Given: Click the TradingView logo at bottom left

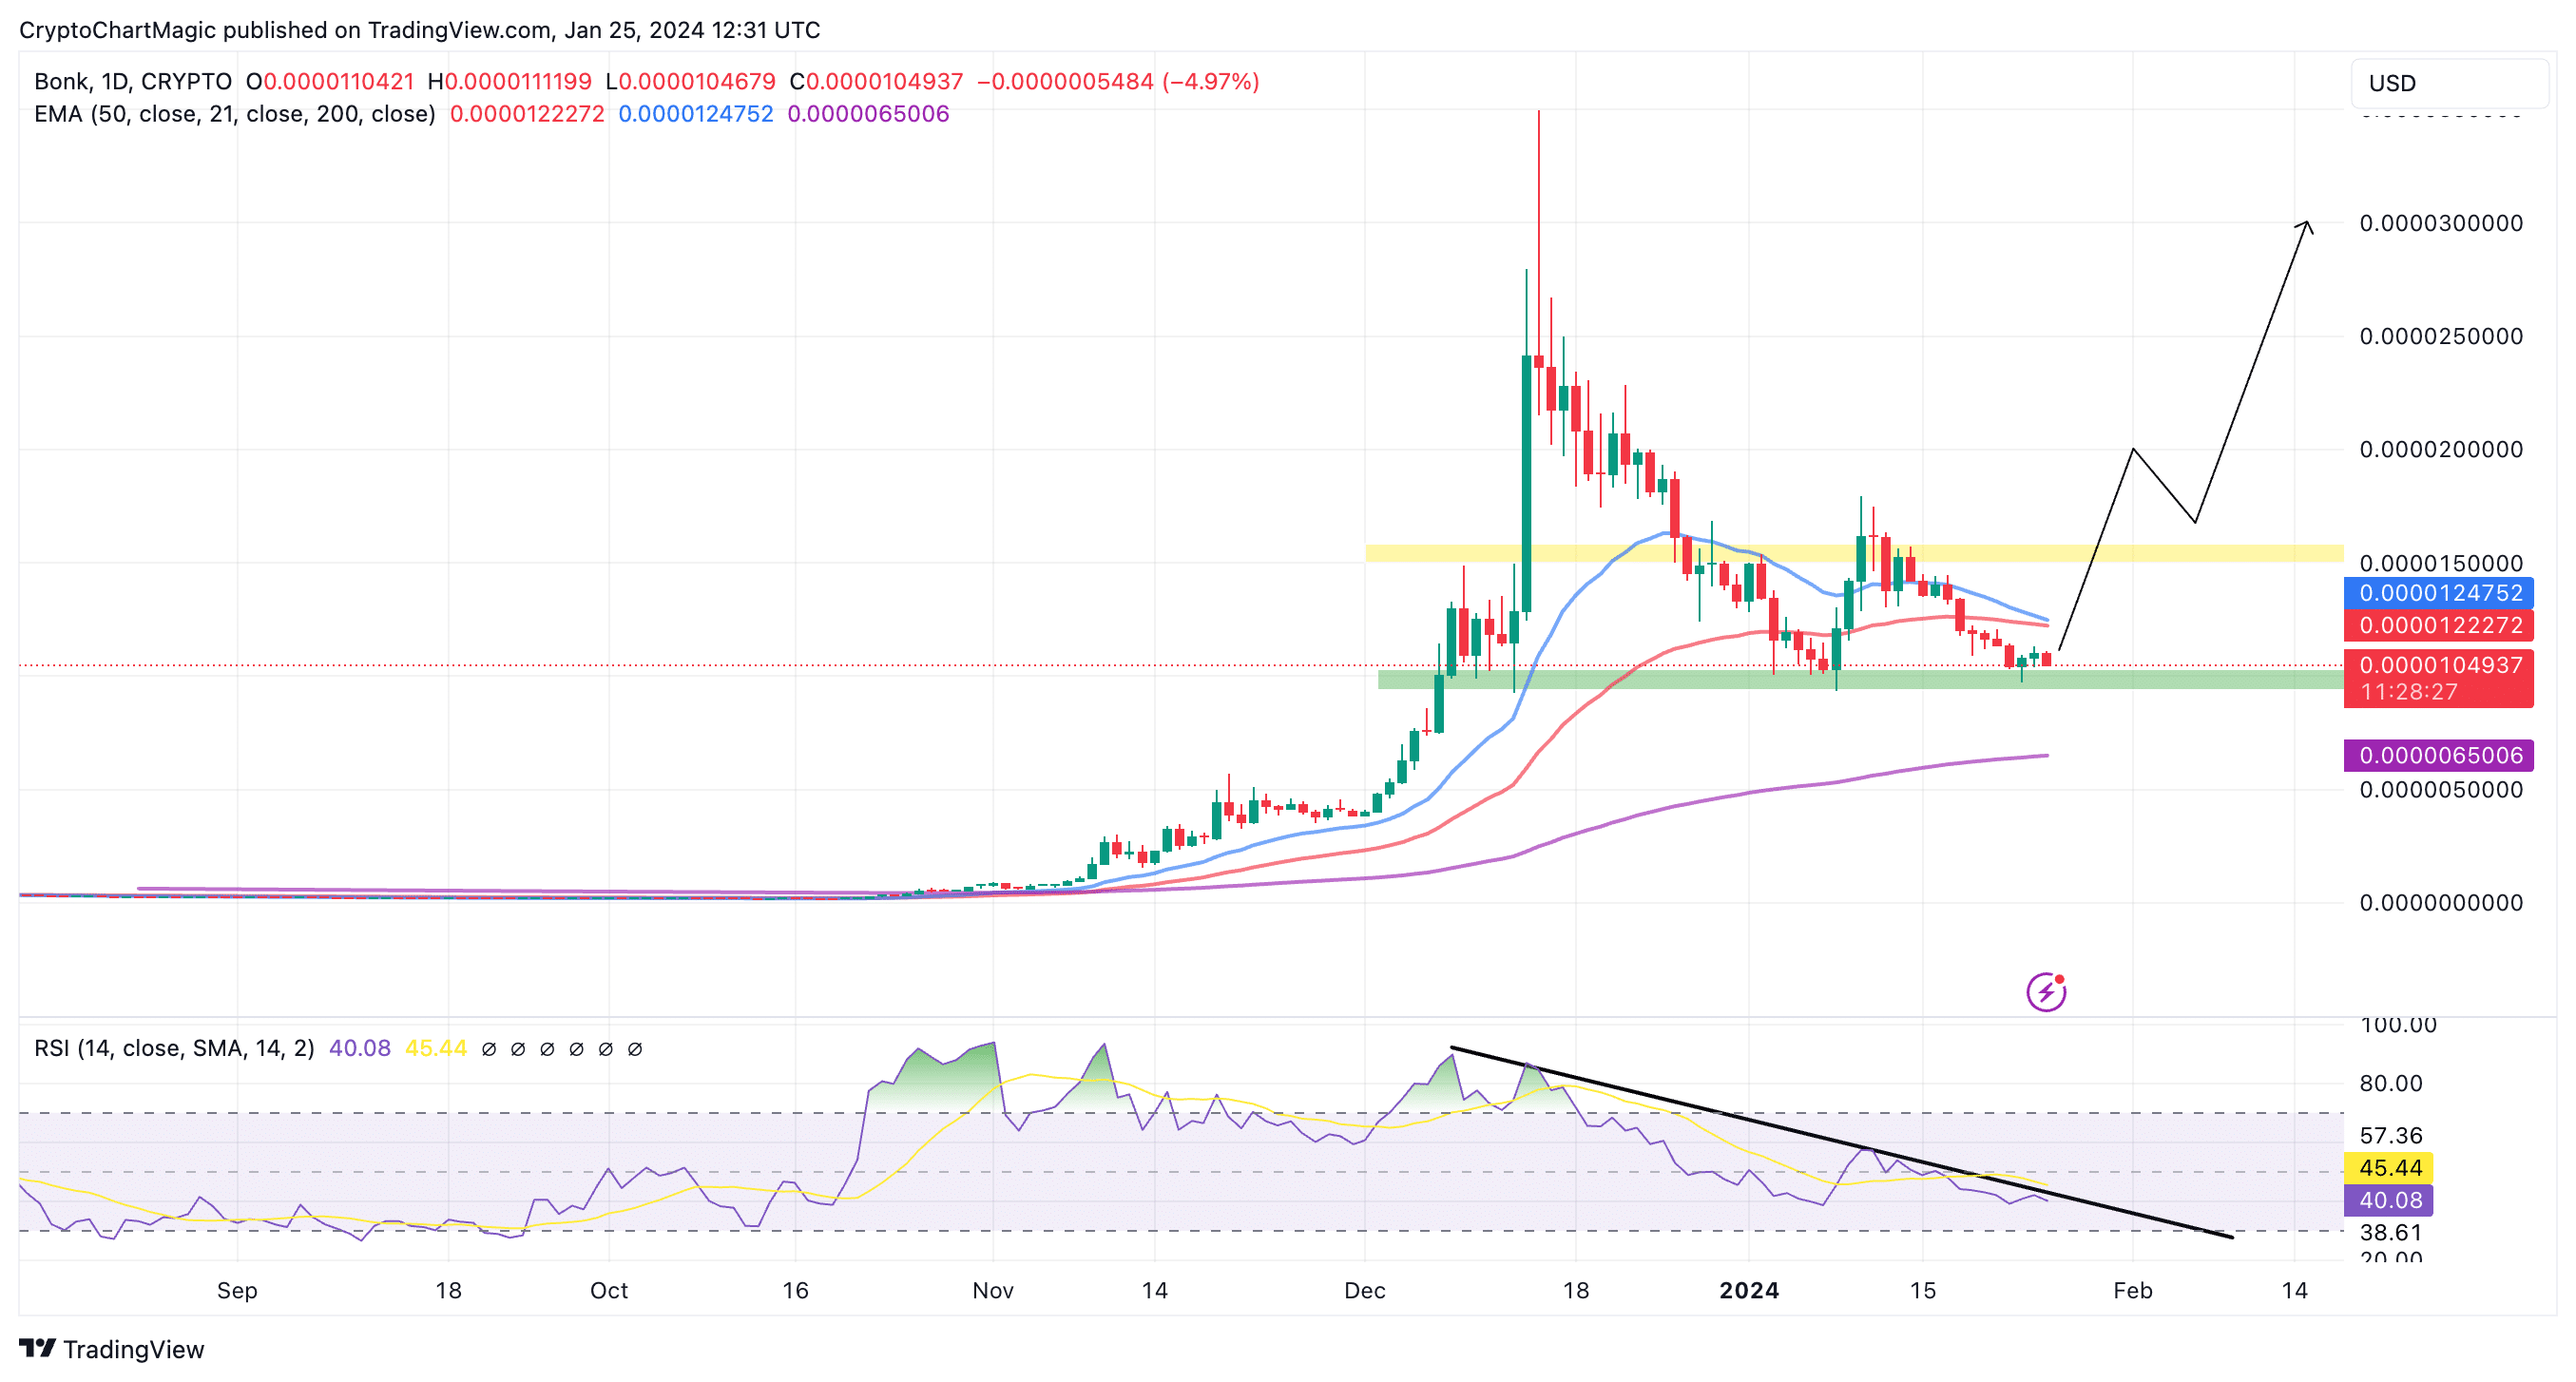Looking at the screenshot, I should 112,1349.
